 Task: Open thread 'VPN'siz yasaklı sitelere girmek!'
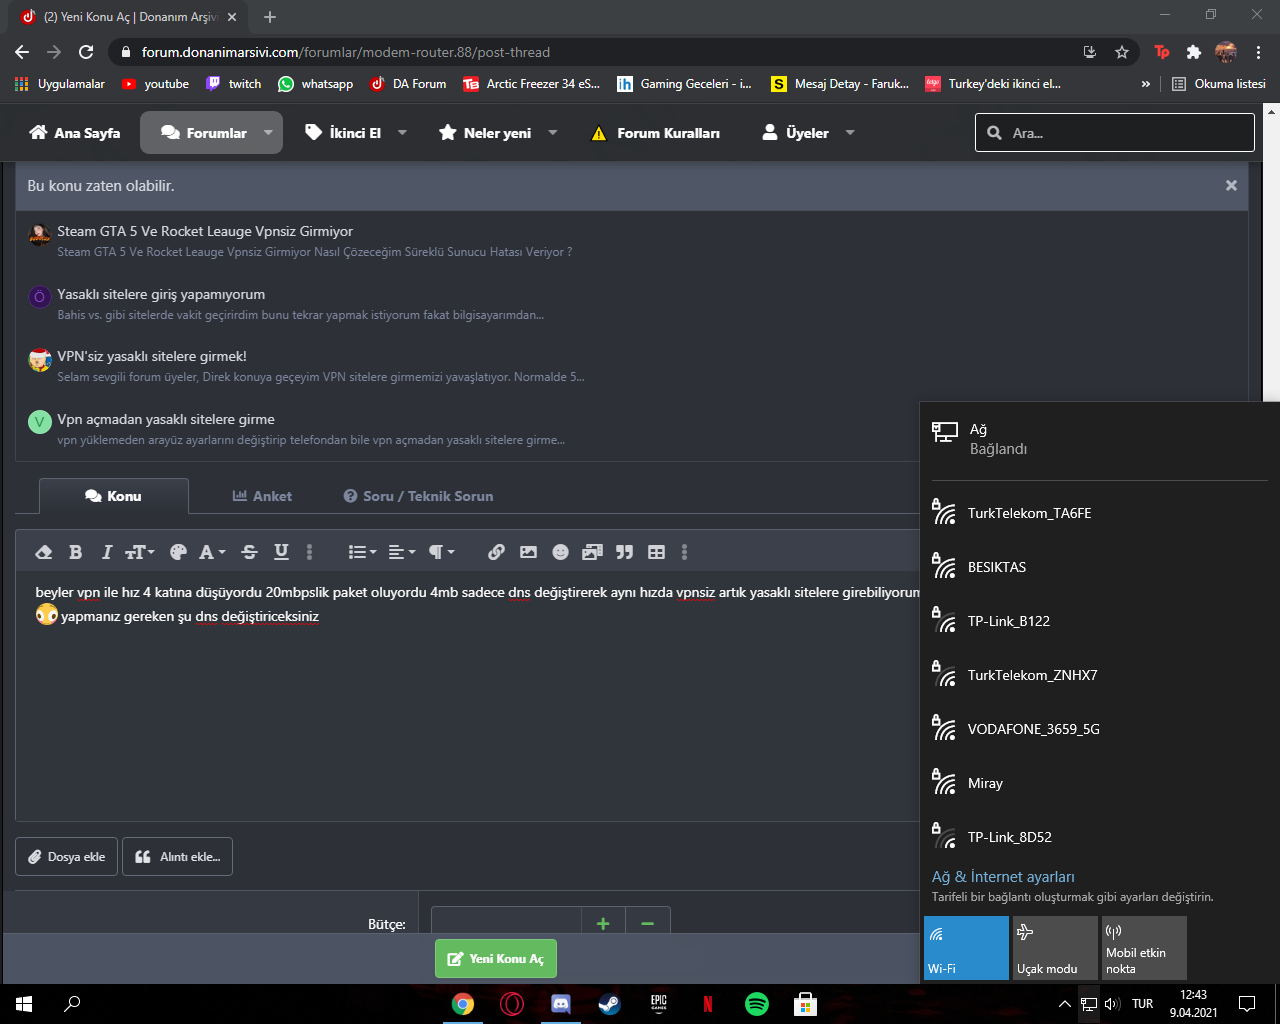pos(152,356)
